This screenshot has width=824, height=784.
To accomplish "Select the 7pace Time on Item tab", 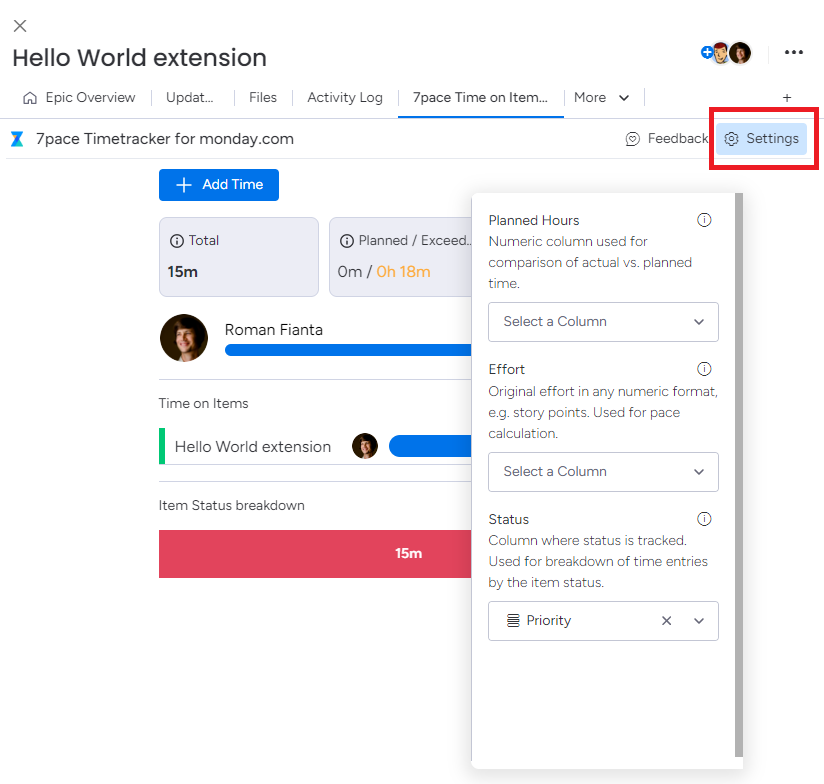I will coord(480,98).
